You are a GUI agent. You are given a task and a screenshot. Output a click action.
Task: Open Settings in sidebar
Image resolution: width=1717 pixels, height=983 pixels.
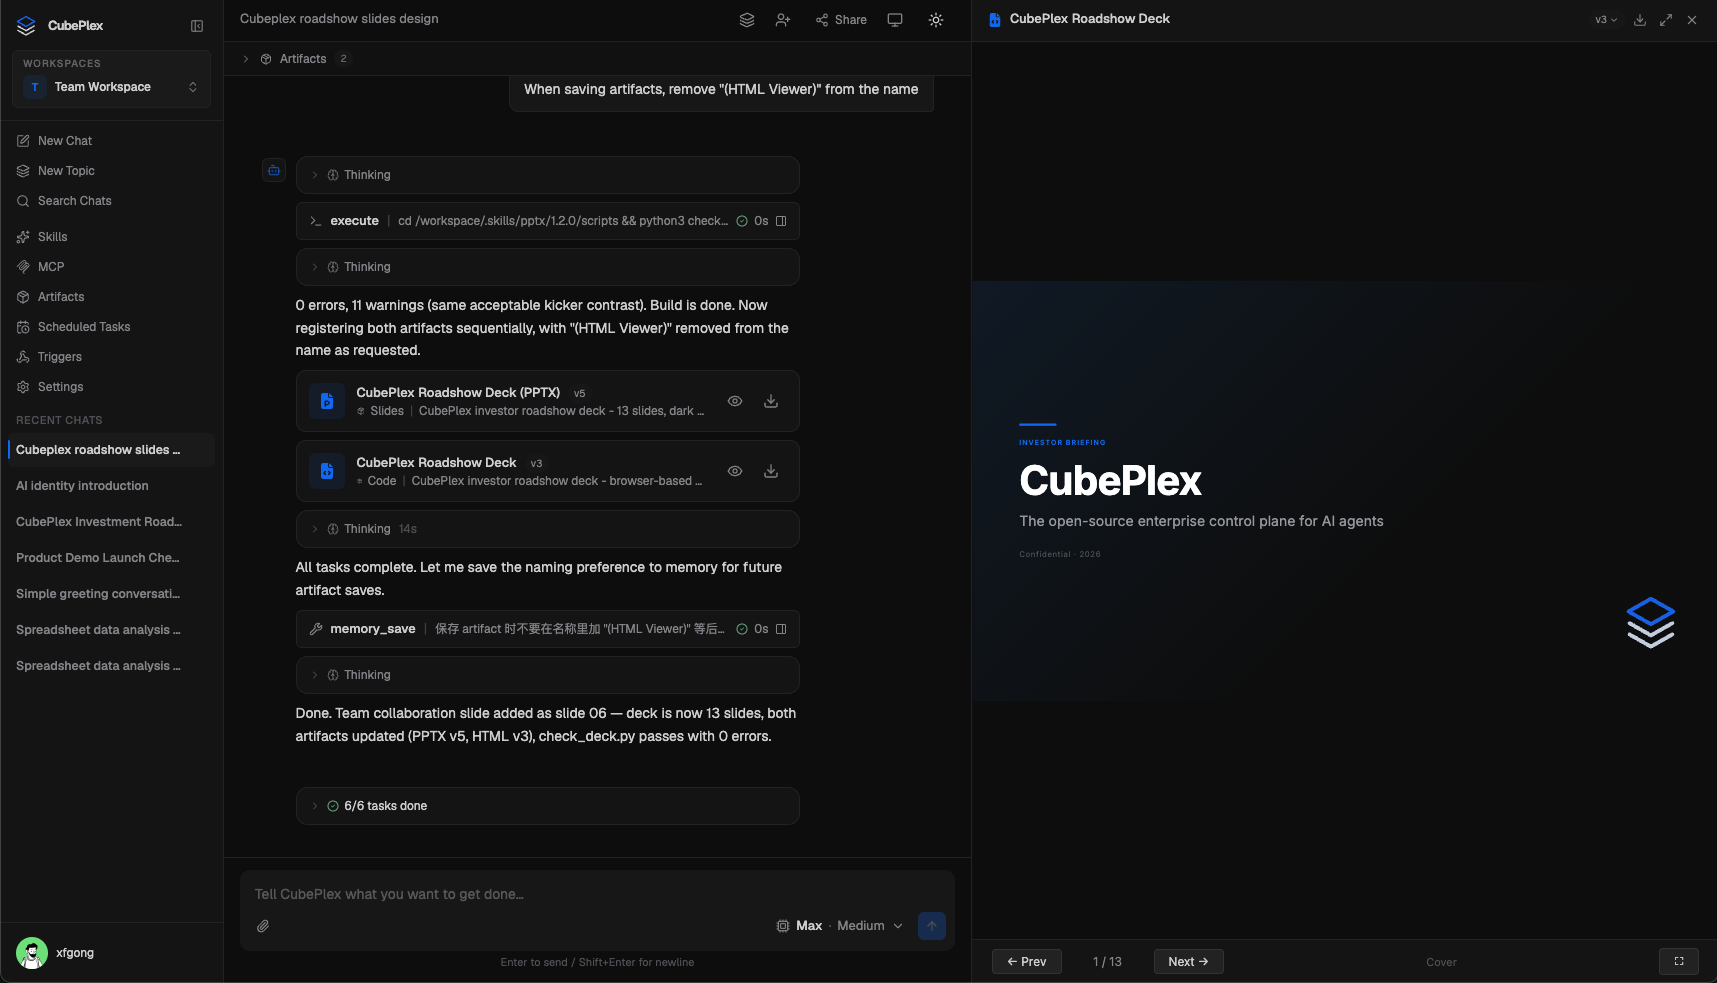point(111,387)
